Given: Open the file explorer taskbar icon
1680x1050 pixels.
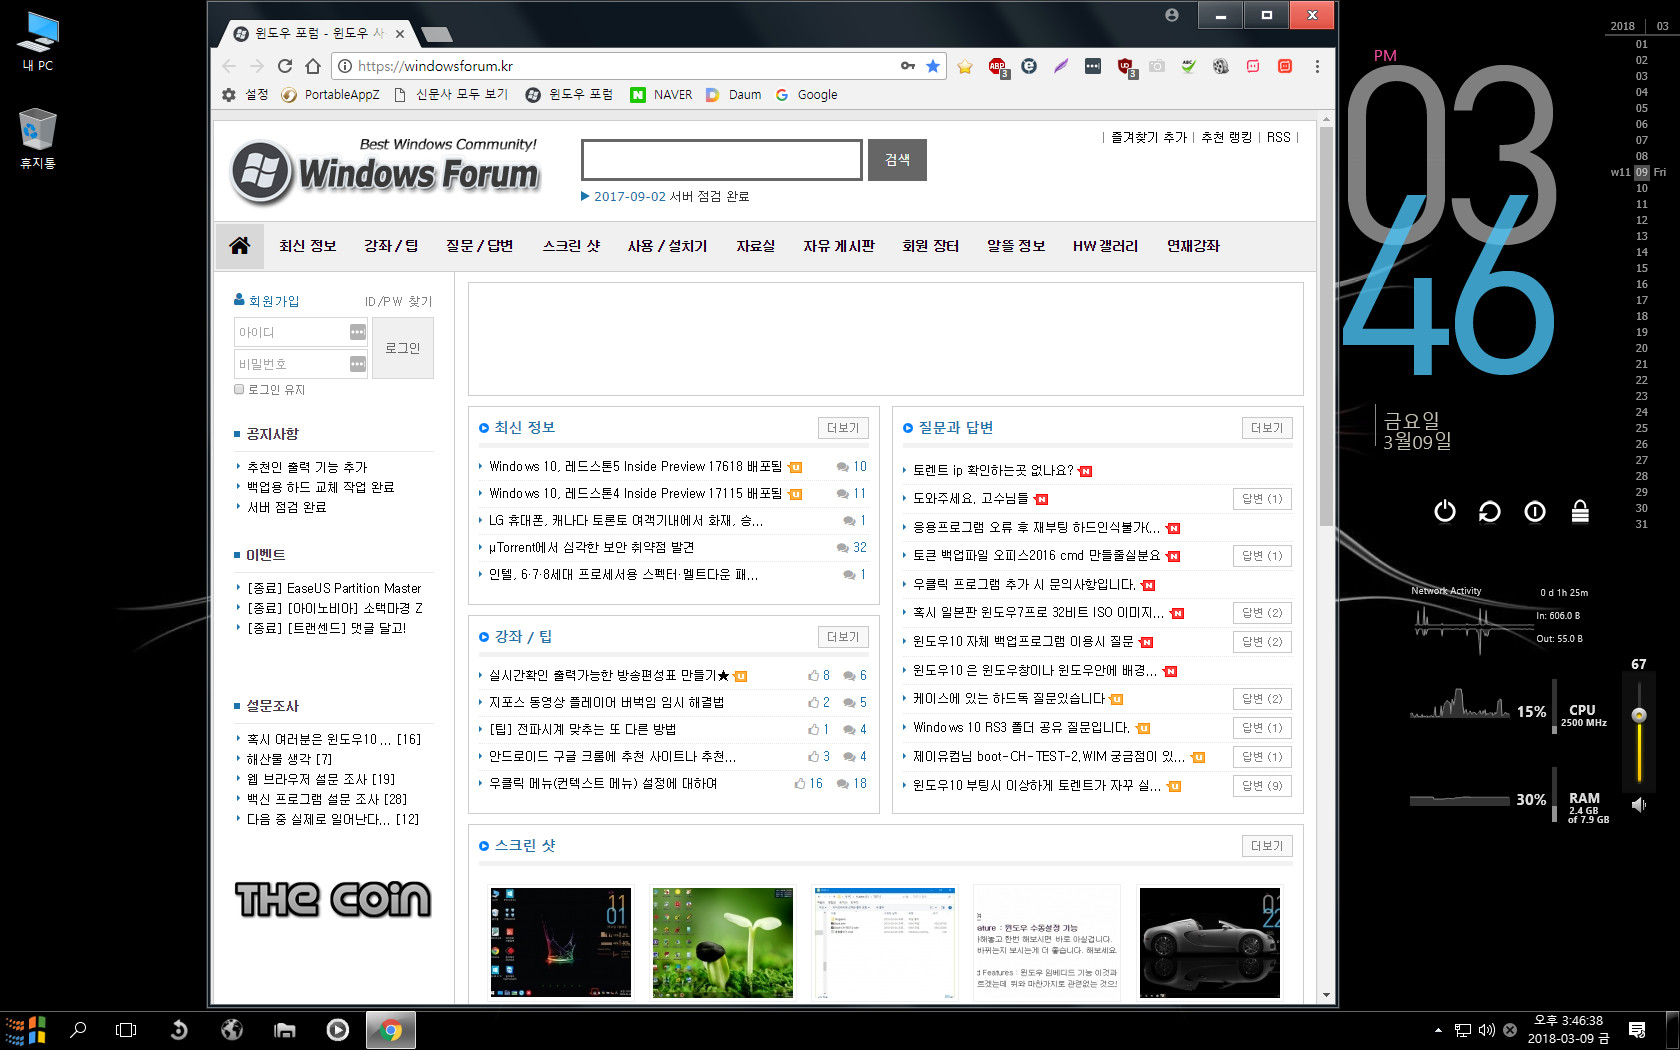Looking at the screenshot, I should tap(285, 1030).
